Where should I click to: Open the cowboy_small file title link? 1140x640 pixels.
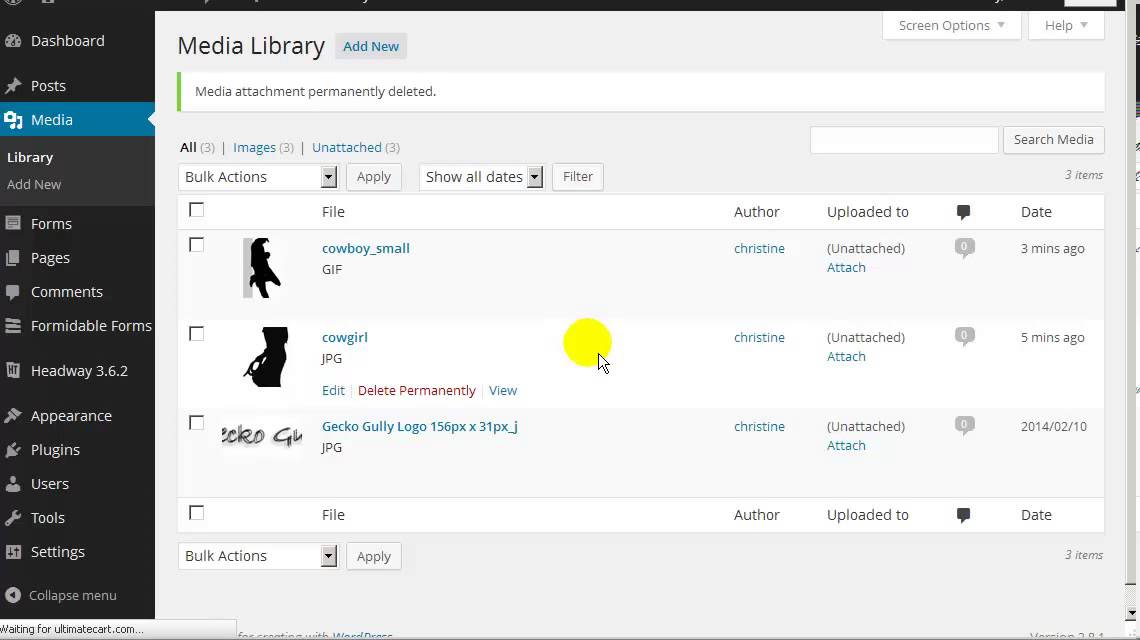[366, 248]
